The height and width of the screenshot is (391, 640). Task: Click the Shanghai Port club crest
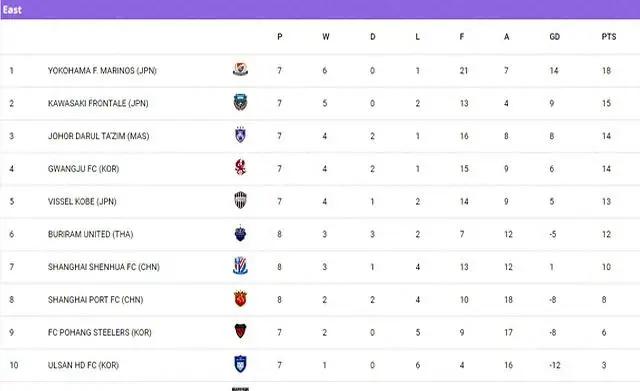[x=240, y=299]
